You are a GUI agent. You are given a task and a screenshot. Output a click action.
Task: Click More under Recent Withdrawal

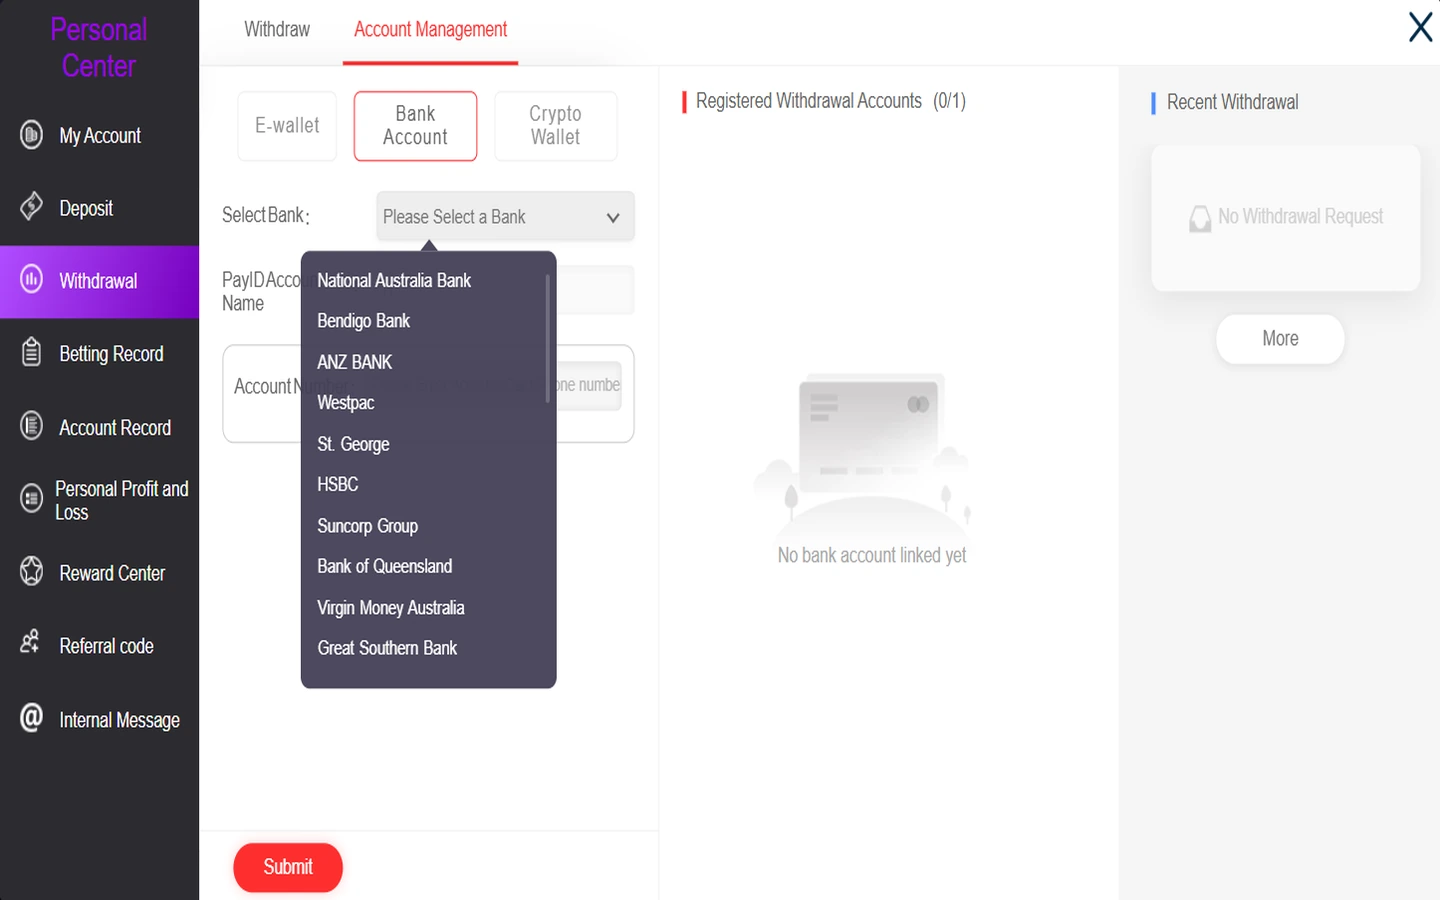1280,339
